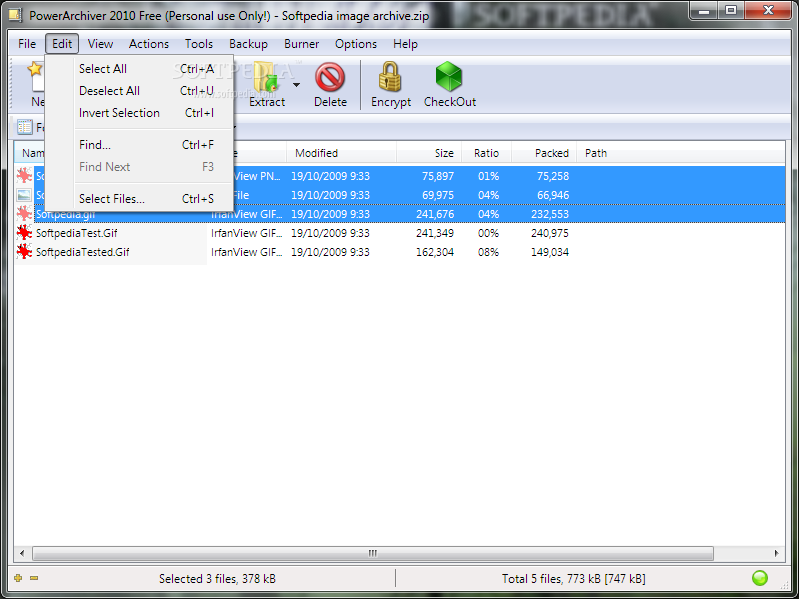Choose Invert Selection menu entry
Screen dimensions: 799x599
(x=139, y=113)
